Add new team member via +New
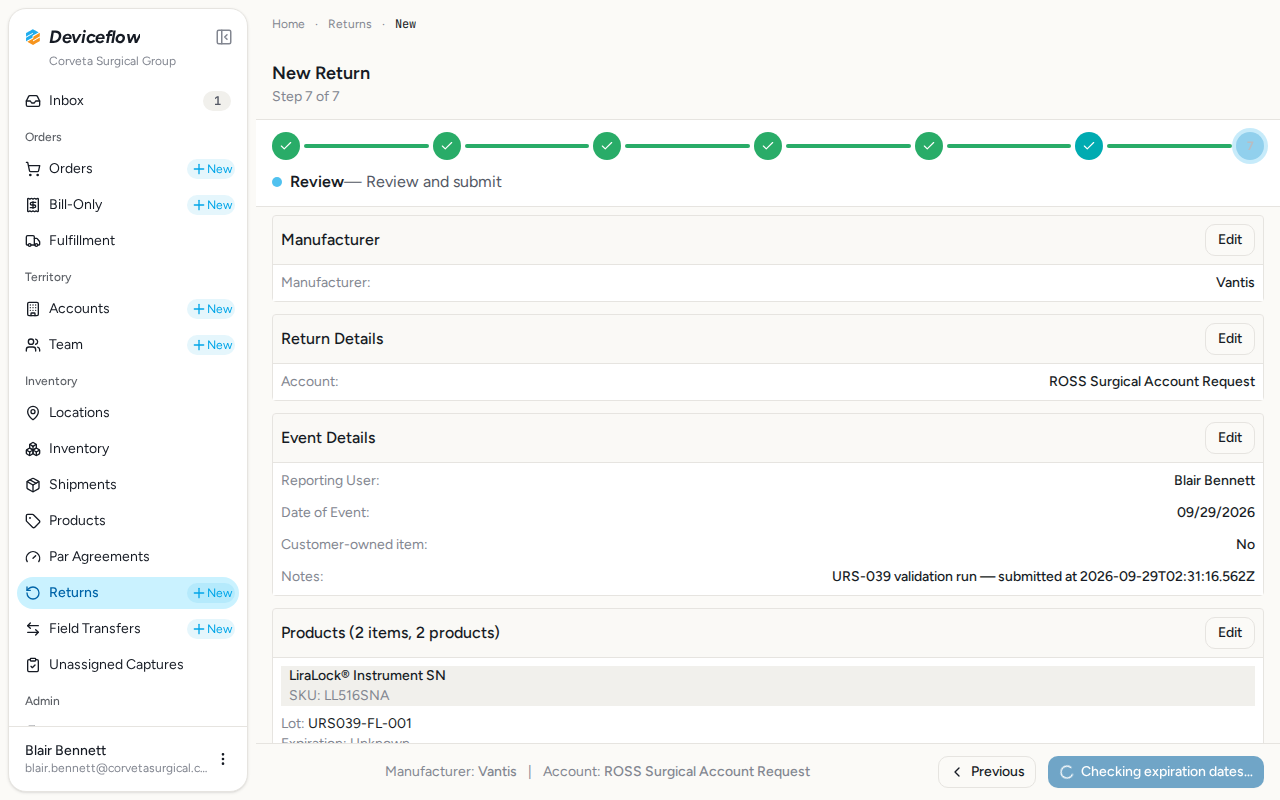The image size is (1280, 800). [x=212, y=345]
